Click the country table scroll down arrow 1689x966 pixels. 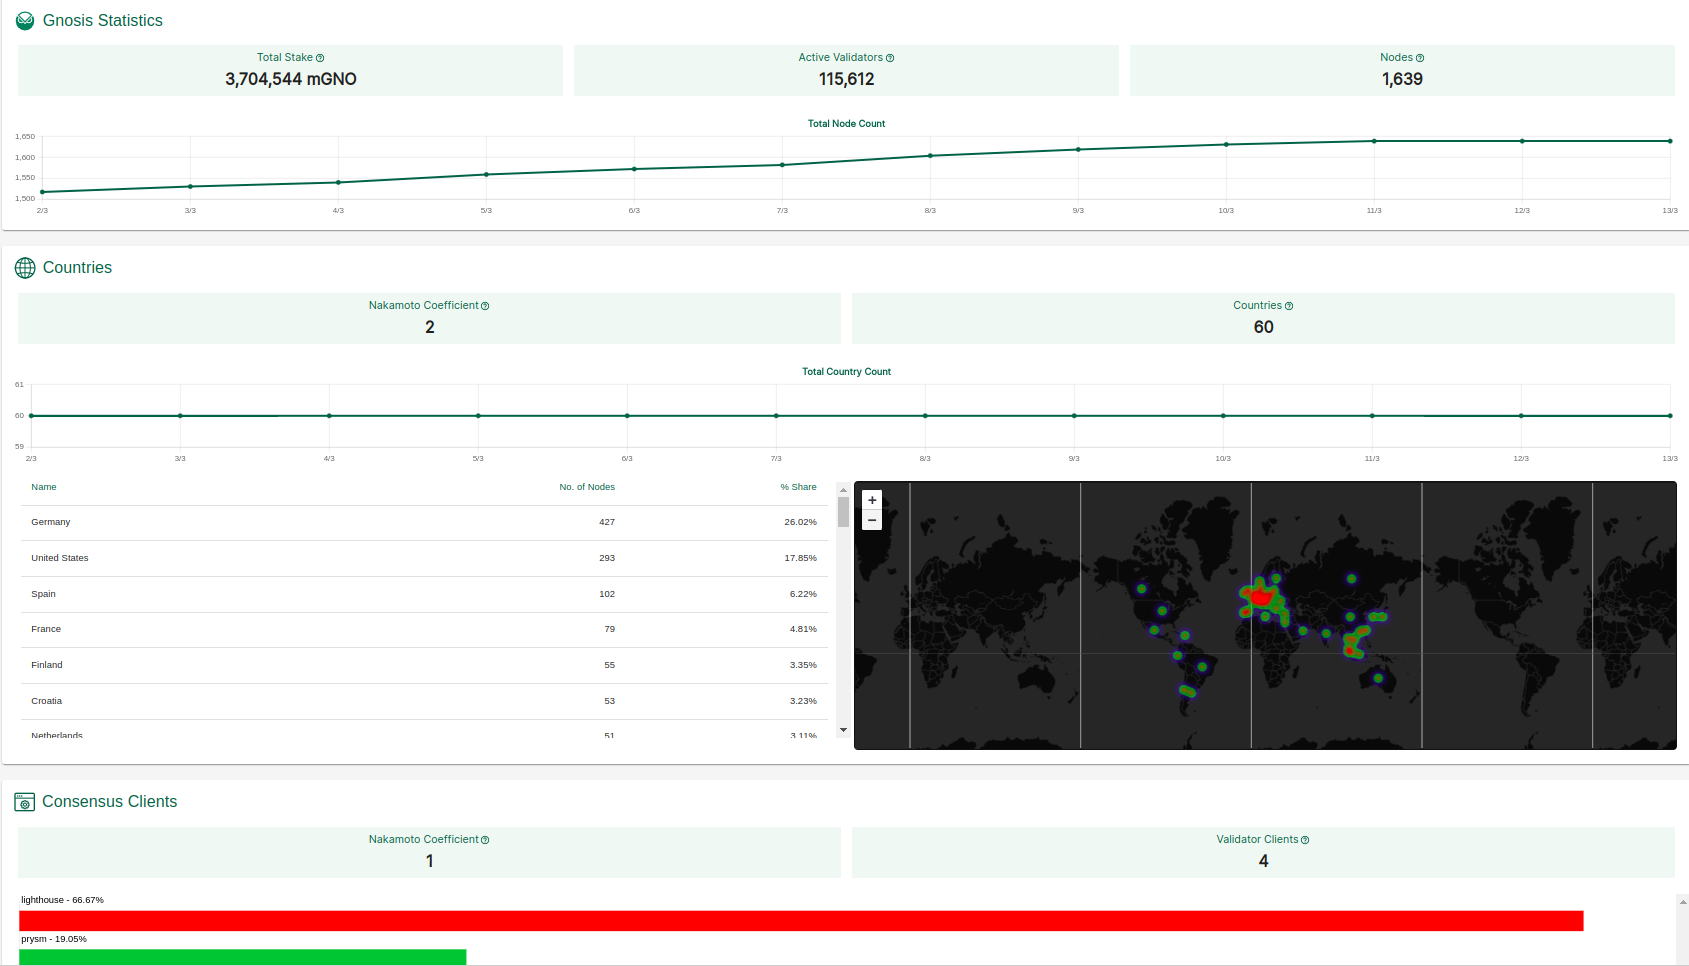pyautogui.click(x=843, y=730)
